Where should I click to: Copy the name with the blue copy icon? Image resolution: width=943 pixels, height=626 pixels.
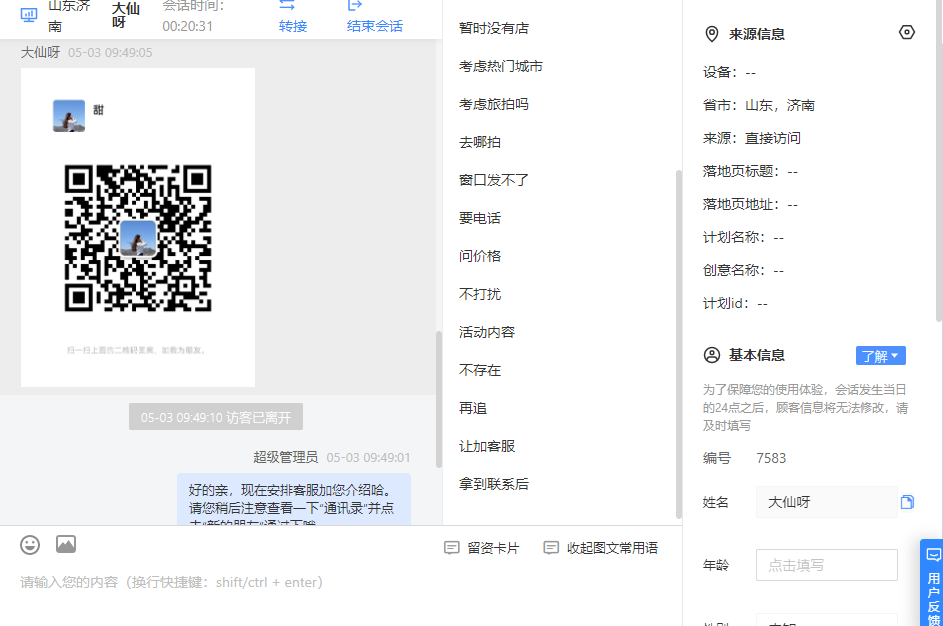click(x=908, y=502)
